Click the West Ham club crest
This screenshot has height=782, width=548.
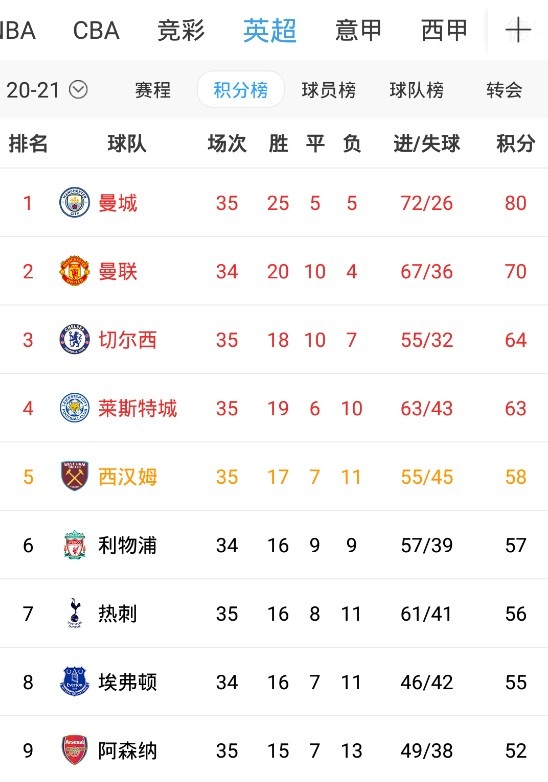click(74, 476)
